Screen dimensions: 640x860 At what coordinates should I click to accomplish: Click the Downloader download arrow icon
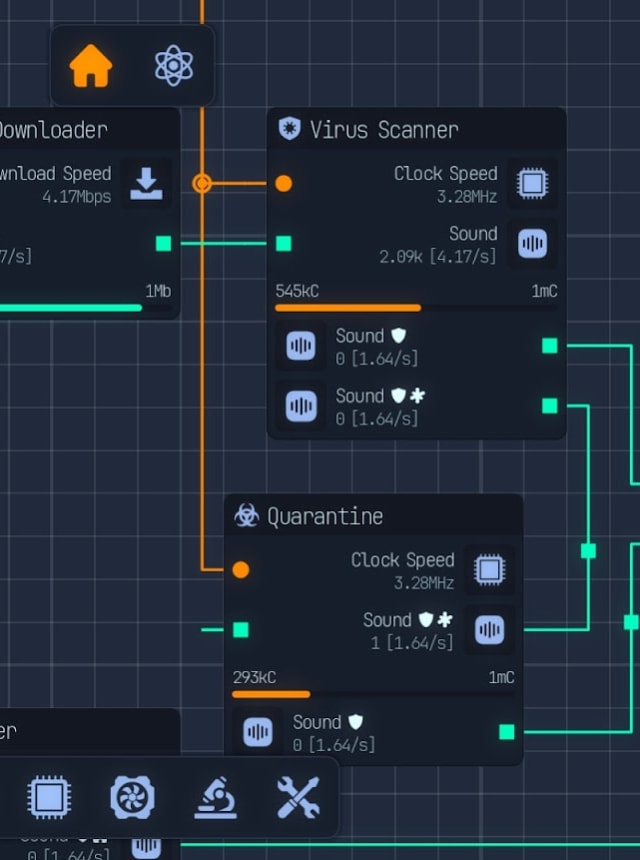click(x=146, y=184)
